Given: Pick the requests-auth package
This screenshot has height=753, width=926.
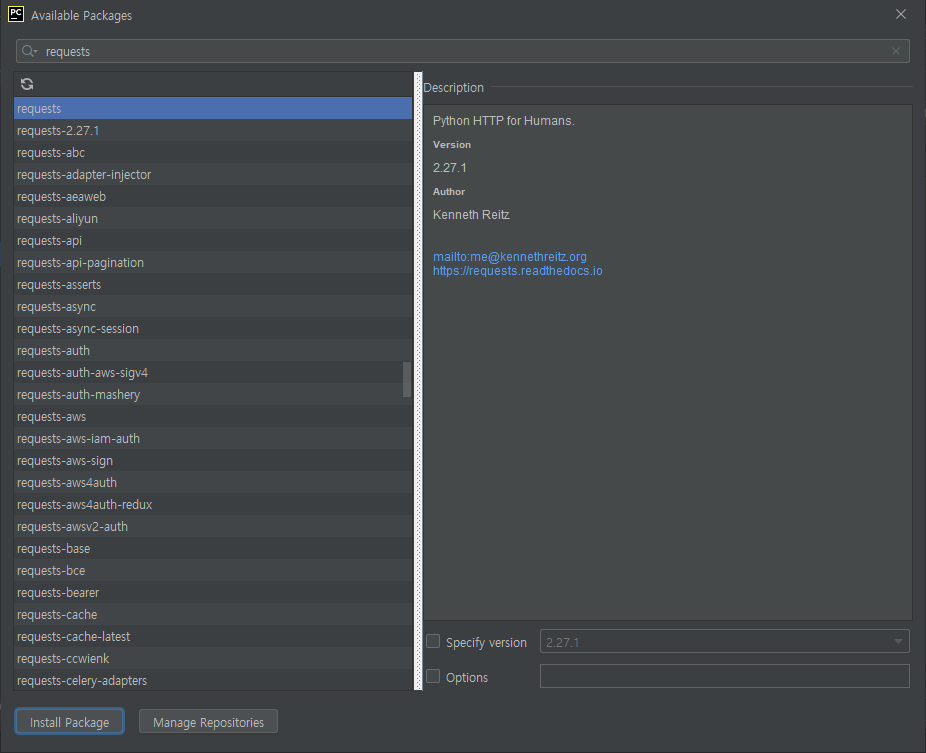Looking at the screenshot, I should 213,351.
